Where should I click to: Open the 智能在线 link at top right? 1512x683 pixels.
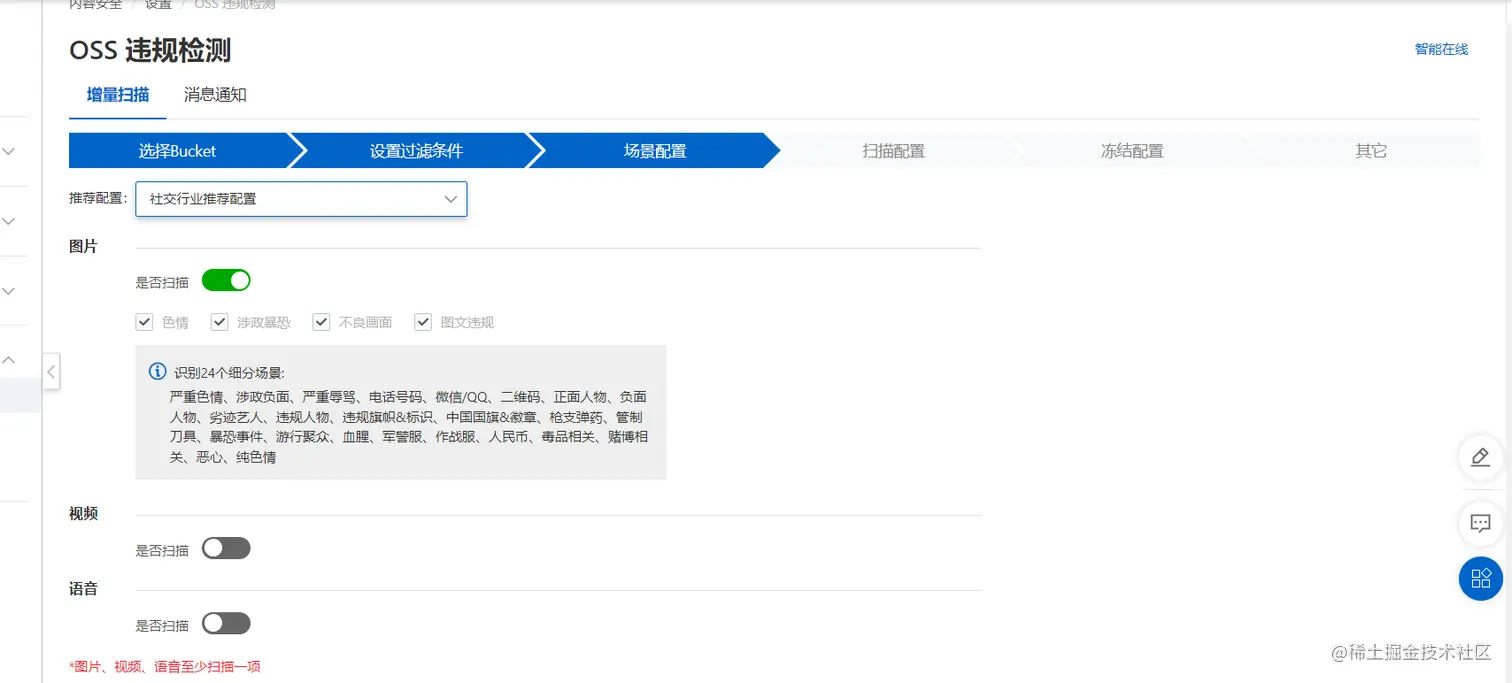(x=1440, y=47)
